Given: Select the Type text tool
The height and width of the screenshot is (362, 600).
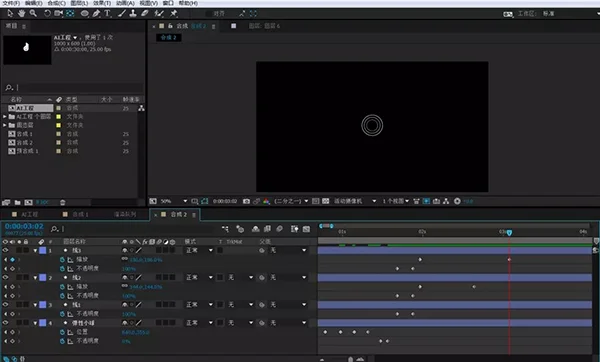Looking at the screenshot, I should pos(108,13).
